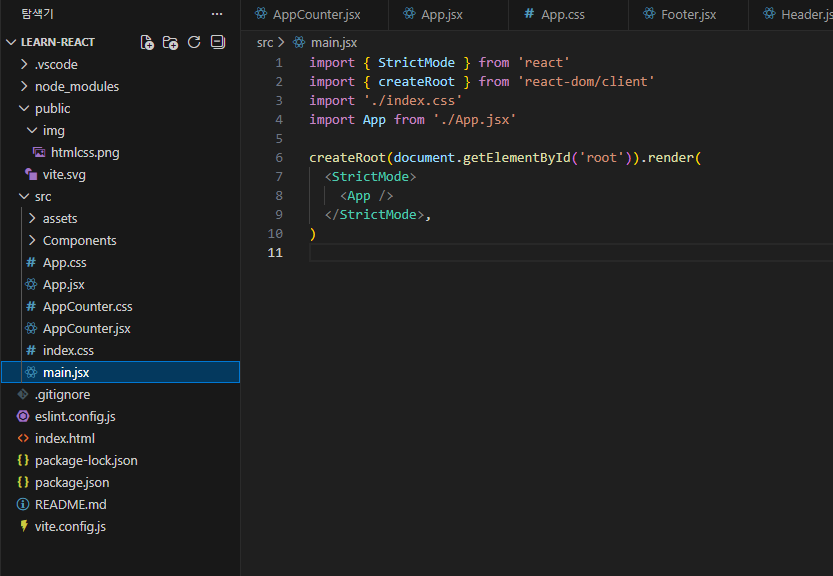Click the New Folder icon in explorer header
Image resolution: width=833 pixels, height=576 pixels.
tap(170, 42)
